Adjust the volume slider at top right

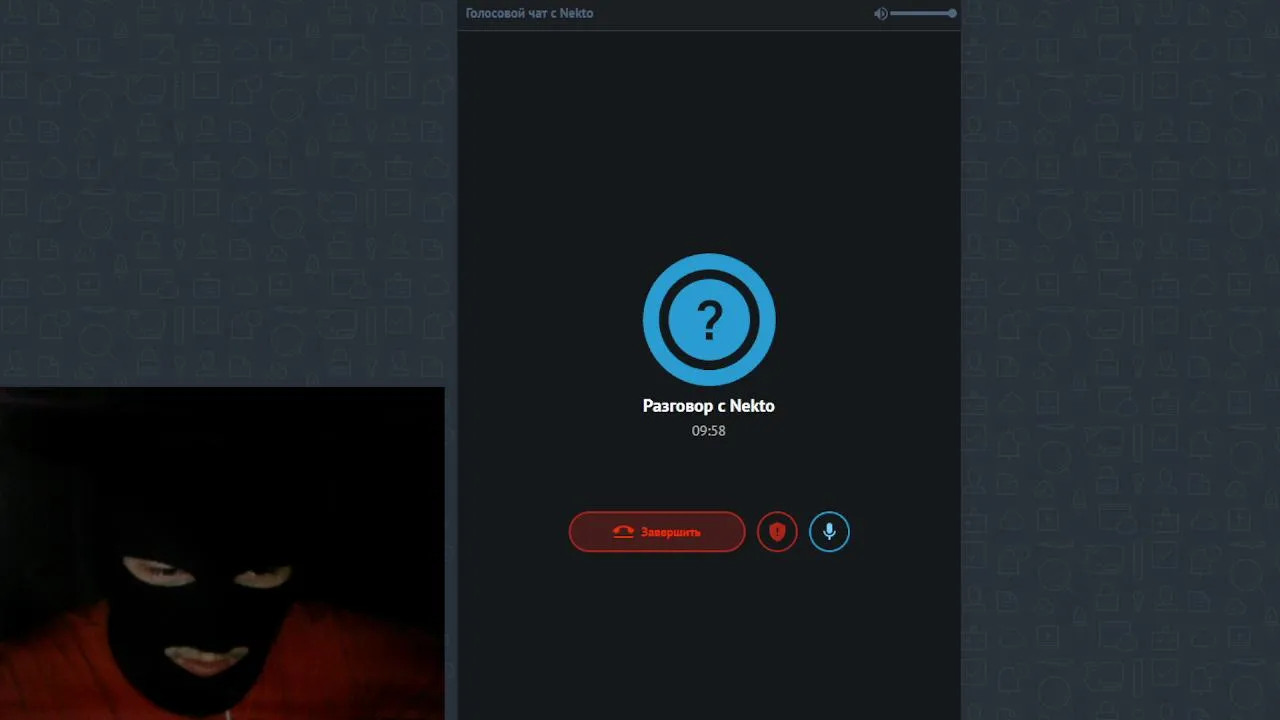(x=923, y=14)
